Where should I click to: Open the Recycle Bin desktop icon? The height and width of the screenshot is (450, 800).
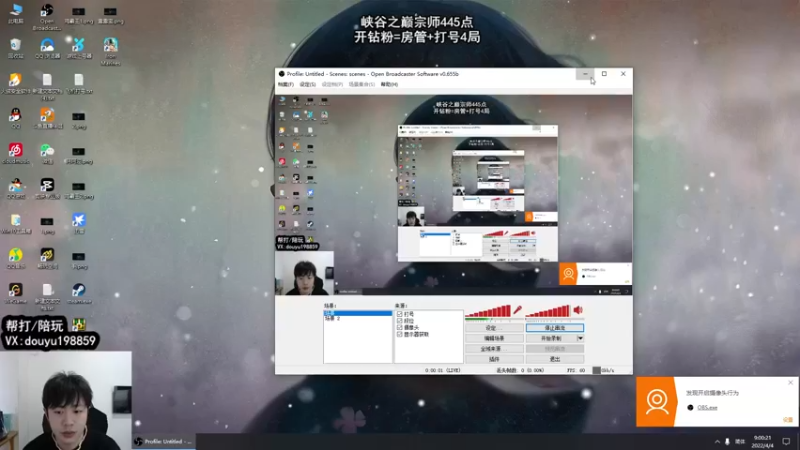15,48
